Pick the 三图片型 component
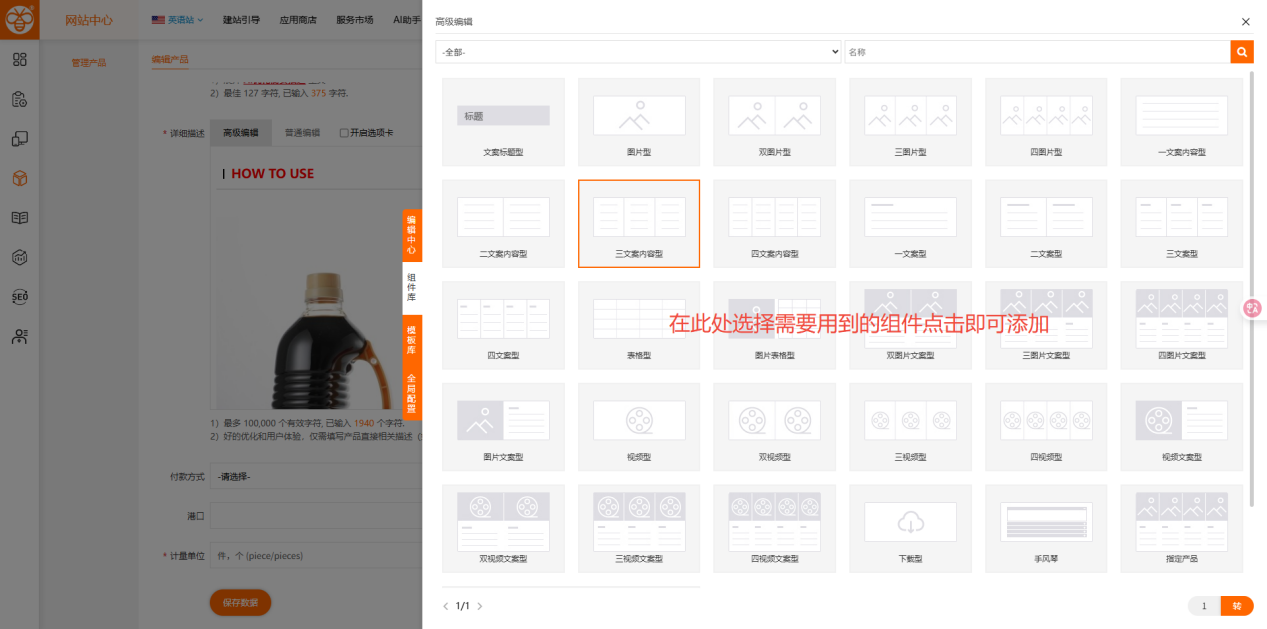Viewport: 1267px width, 629px height. click(x=910, y=122)
